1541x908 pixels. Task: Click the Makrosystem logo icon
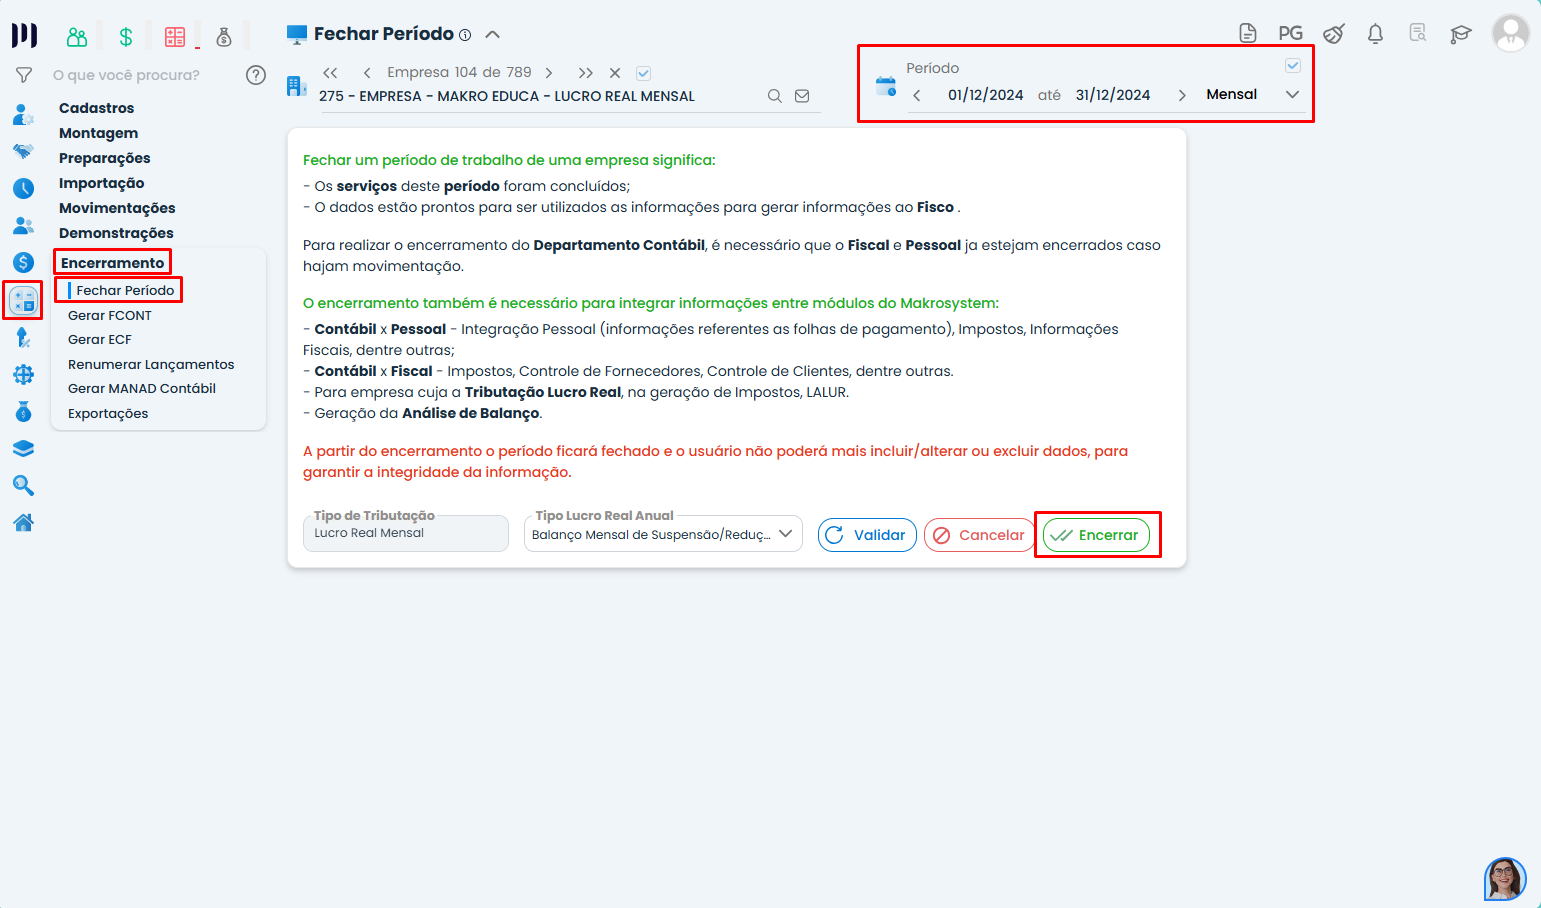coord(24,36)
